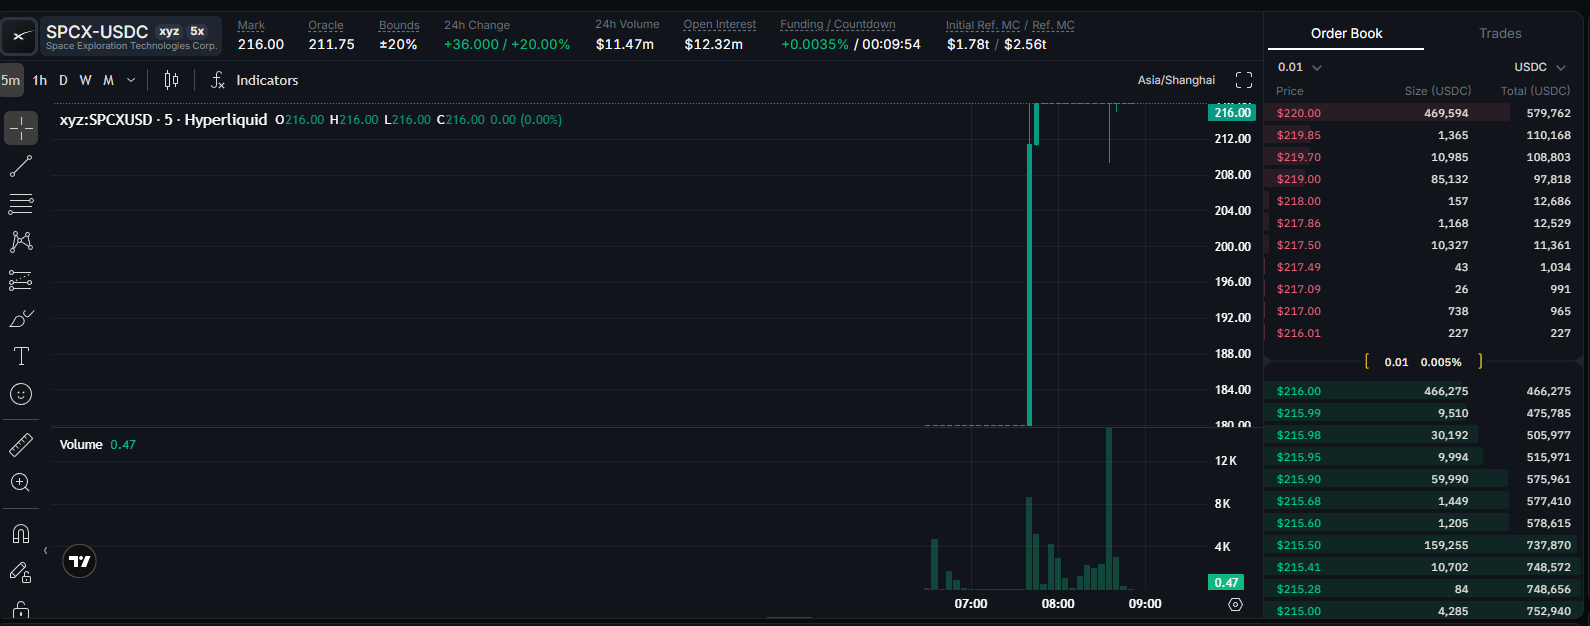Click the xyz dex badge
Image resolution: width=1590 pixels, height=626 pixels.
point(169,31)
